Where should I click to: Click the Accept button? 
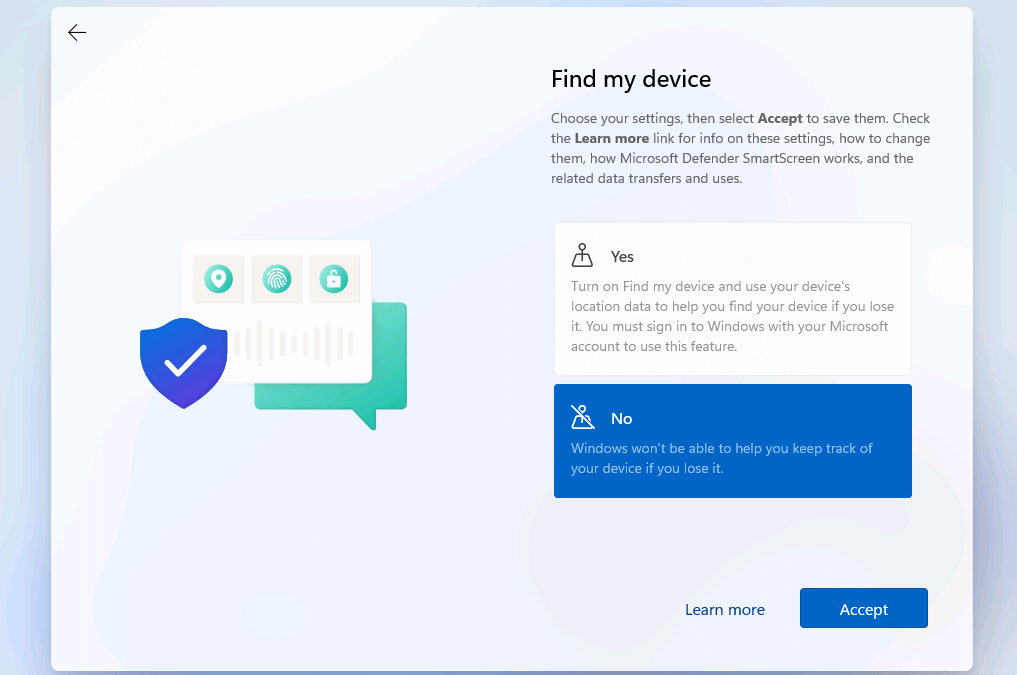tap(863, 608)
